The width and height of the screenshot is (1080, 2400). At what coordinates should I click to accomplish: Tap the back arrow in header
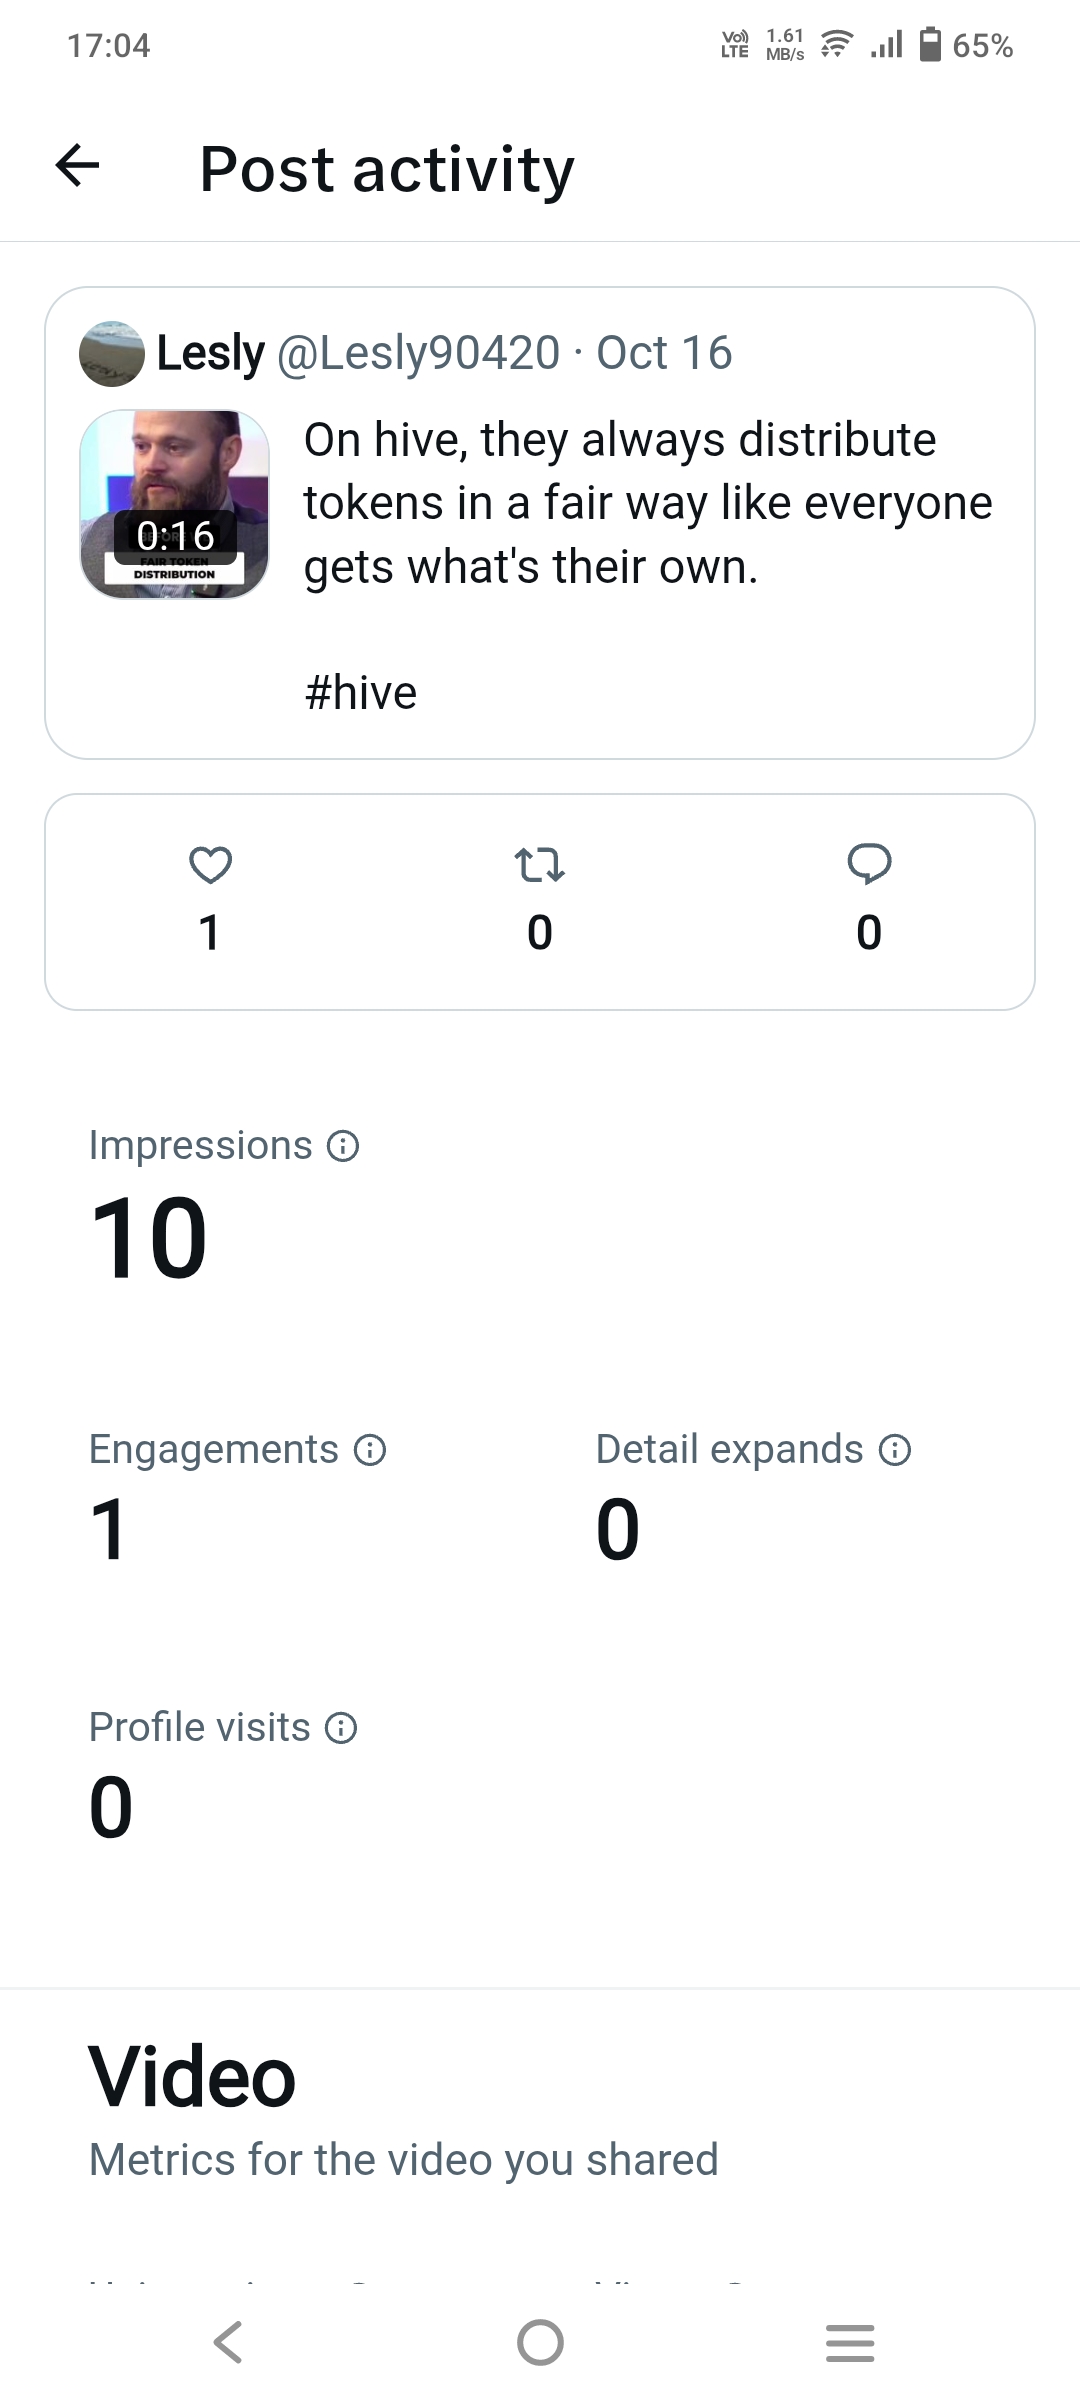[x=78, y=166]
